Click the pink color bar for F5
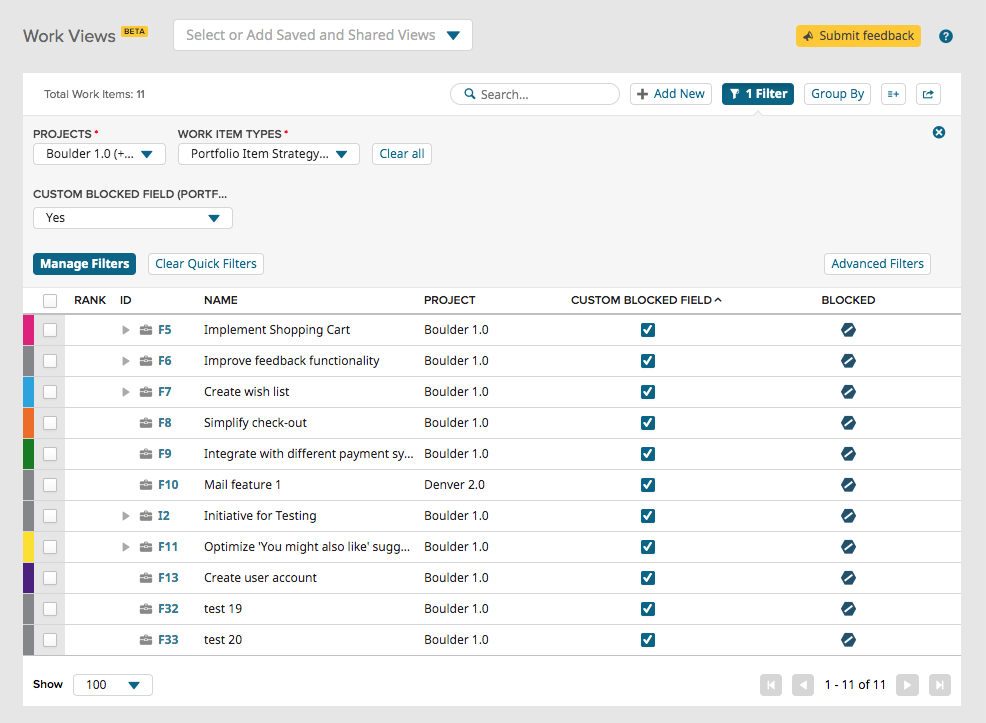This screenshot has height=723, width=986. point(28,330)
